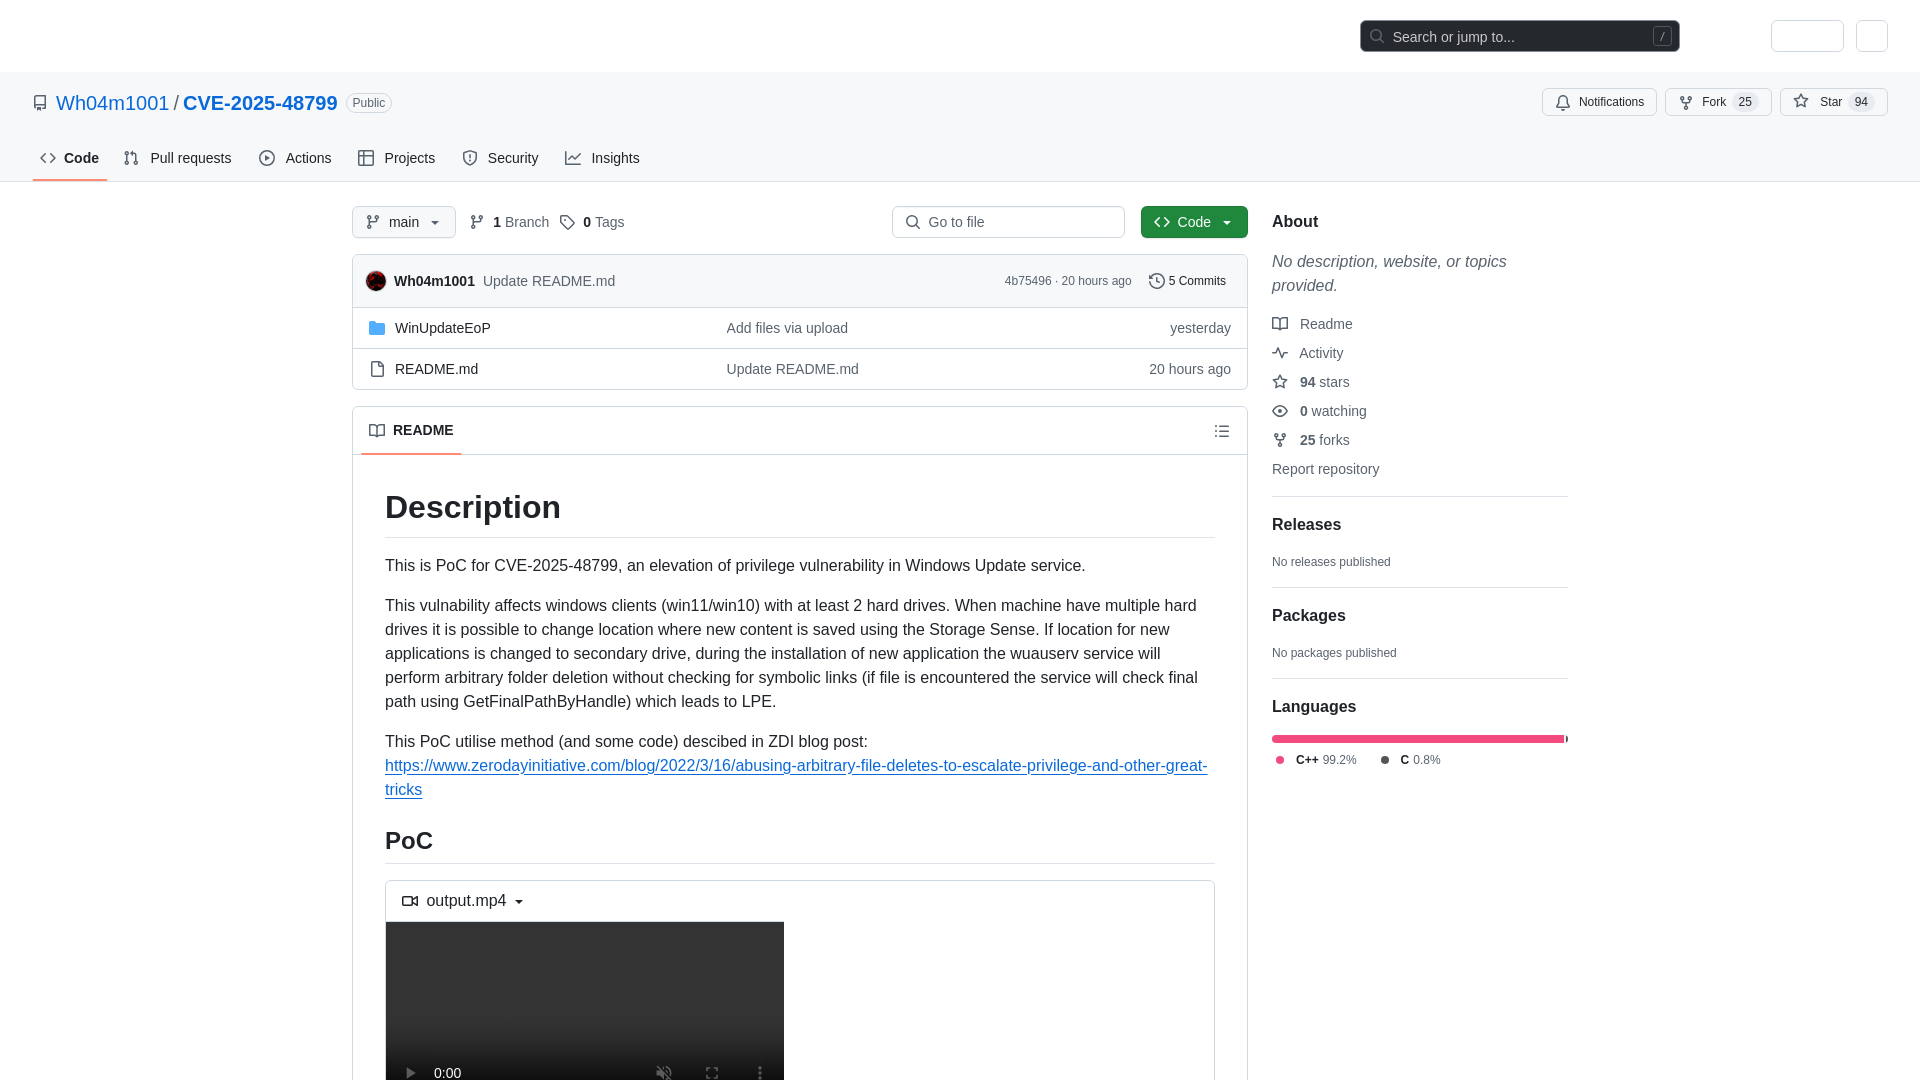View the 0 Tags list

click(592, 222)
